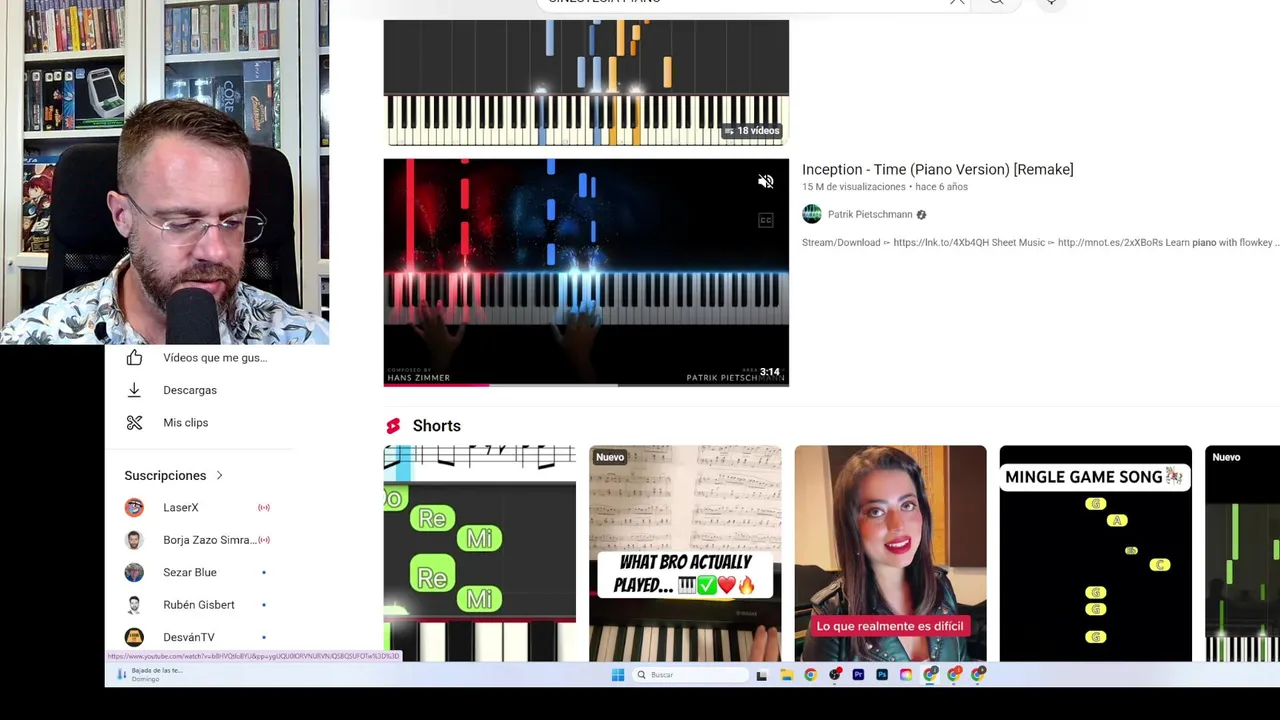Screen dimensions: 1280x720
Task: Click 15 M de visualizaciones text
Action: coord(853,187)
